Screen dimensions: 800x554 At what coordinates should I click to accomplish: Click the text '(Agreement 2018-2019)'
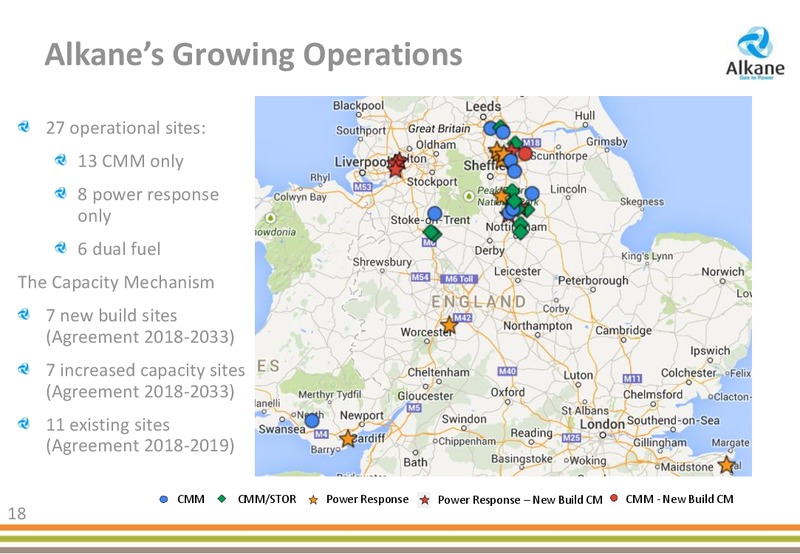click(140, 446)
